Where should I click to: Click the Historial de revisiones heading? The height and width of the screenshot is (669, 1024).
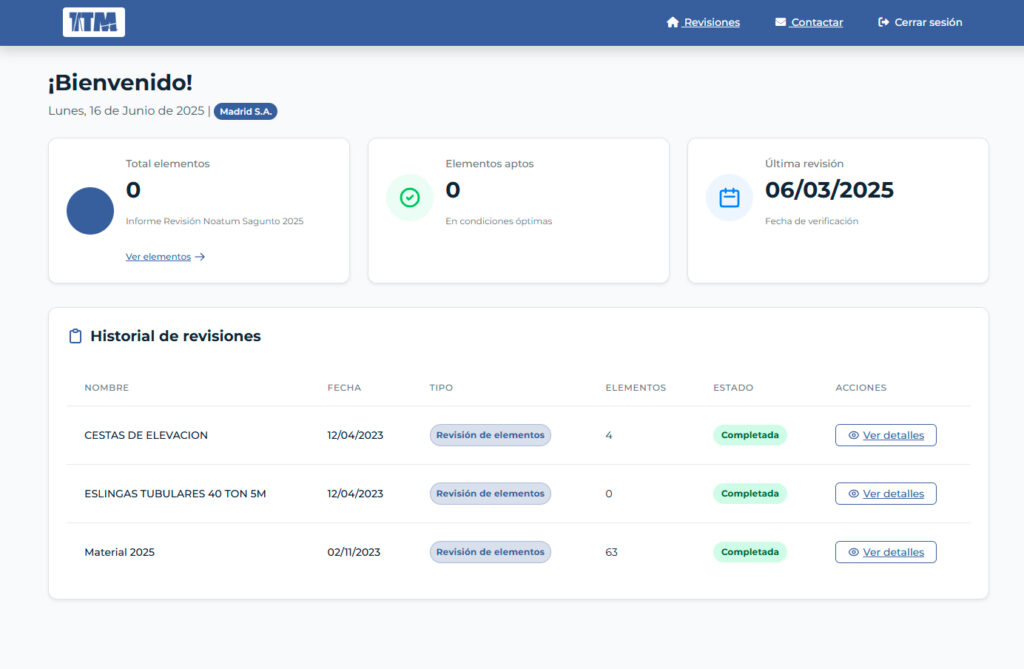coord(175,336)
